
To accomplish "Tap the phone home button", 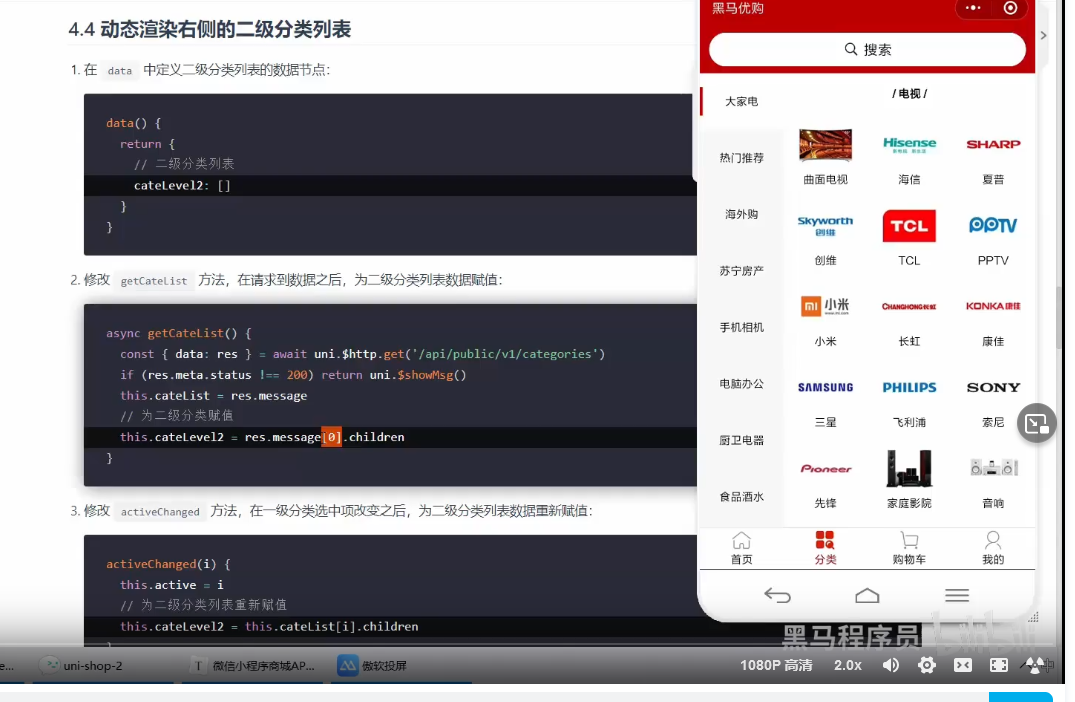I will tap(867, 595).
